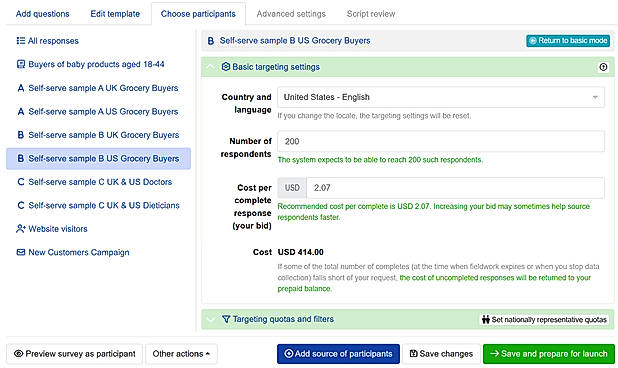618x368 pixels.
Task: Click Save changes button
Action: pyautogui.click(x=441, y=354)
